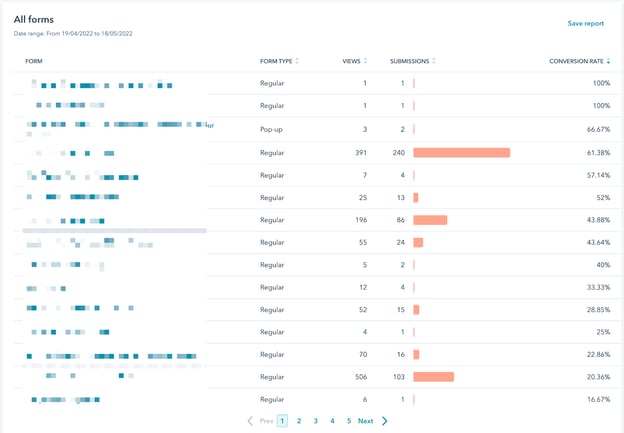Go to page 4 of results
Image resolution: width=624 pixels, height=433 pixels.
pyautogui.click(x=333, y=421)
